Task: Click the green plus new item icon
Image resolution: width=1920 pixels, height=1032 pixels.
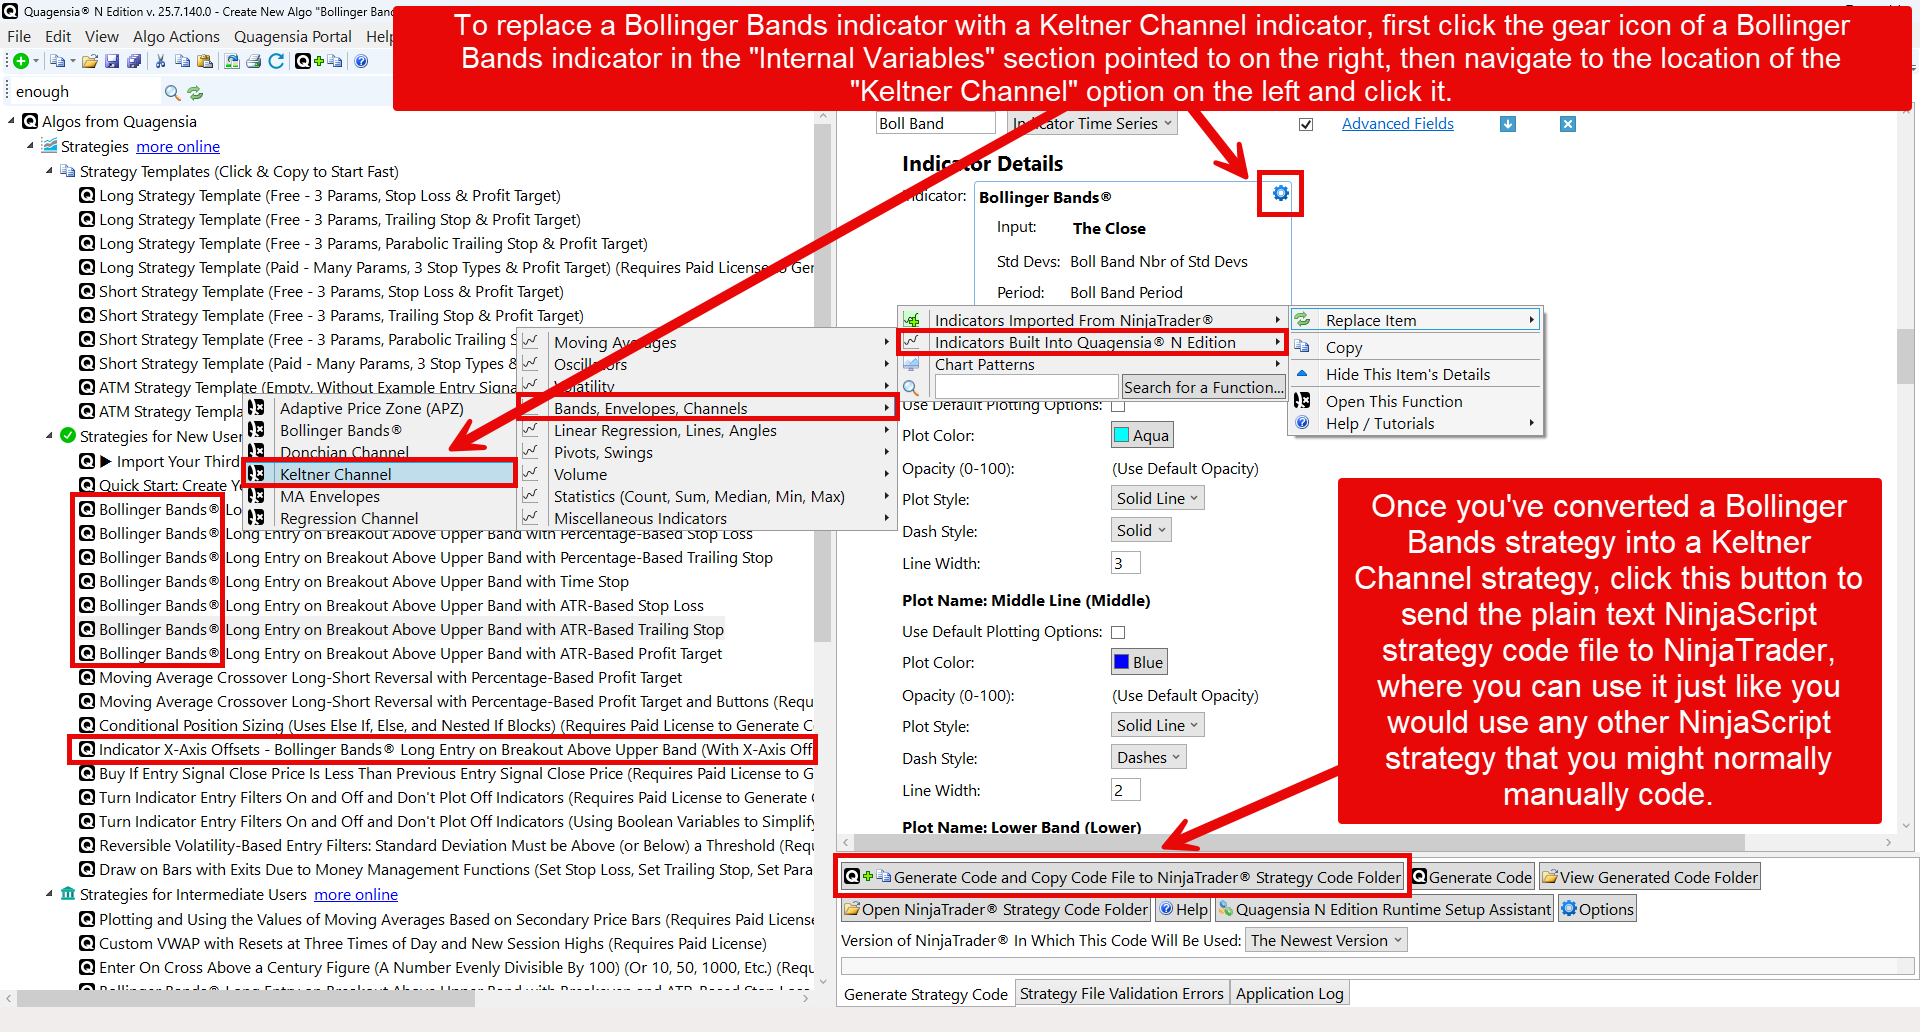Action: coord(20,61)
